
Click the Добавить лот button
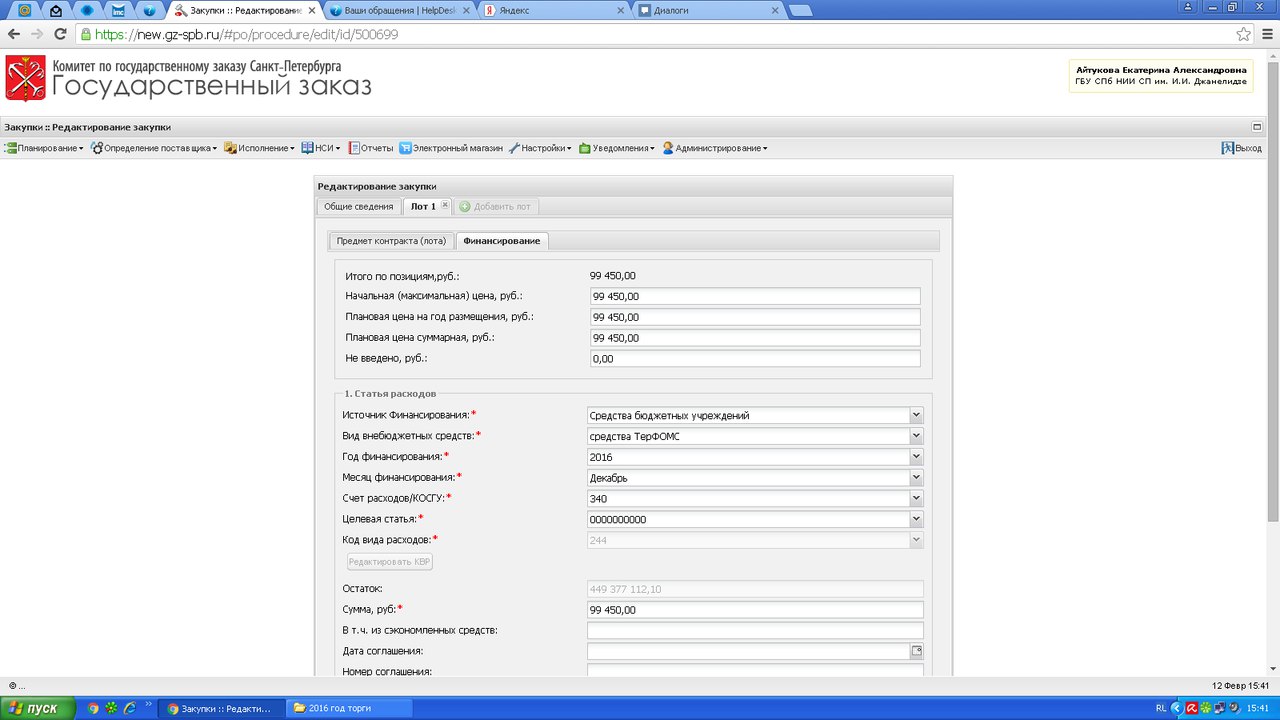point(497,206)
